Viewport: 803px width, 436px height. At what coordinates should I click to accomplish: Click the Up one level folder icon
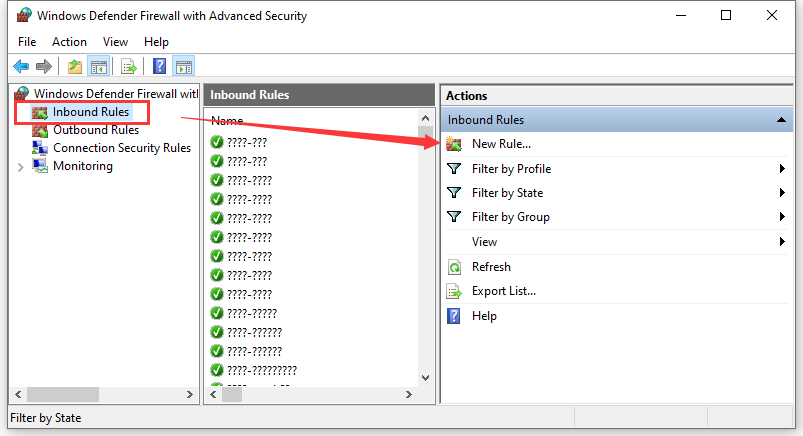[75, 67]
